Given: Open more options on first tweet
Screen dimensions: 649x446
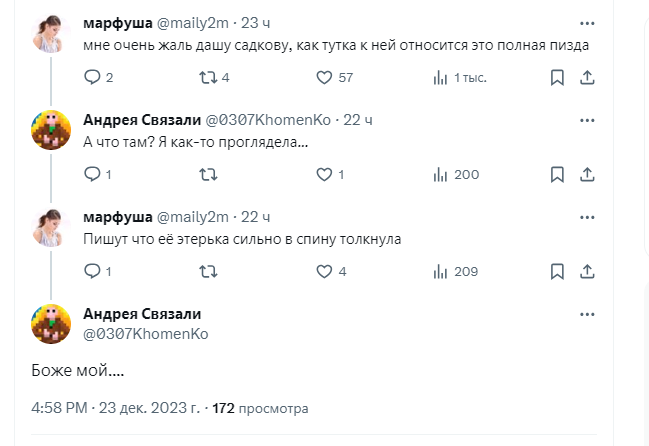Looking at the screenshot, I should [x=587, y=22].
